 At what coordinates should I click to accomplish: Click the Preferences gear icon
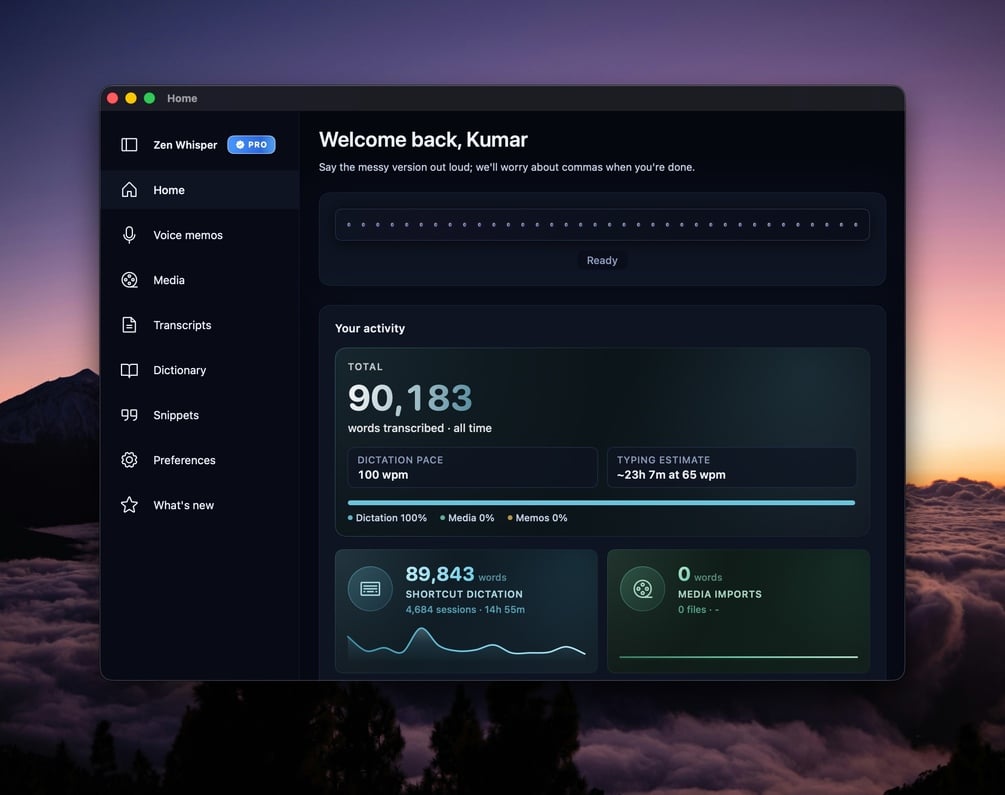129,460
